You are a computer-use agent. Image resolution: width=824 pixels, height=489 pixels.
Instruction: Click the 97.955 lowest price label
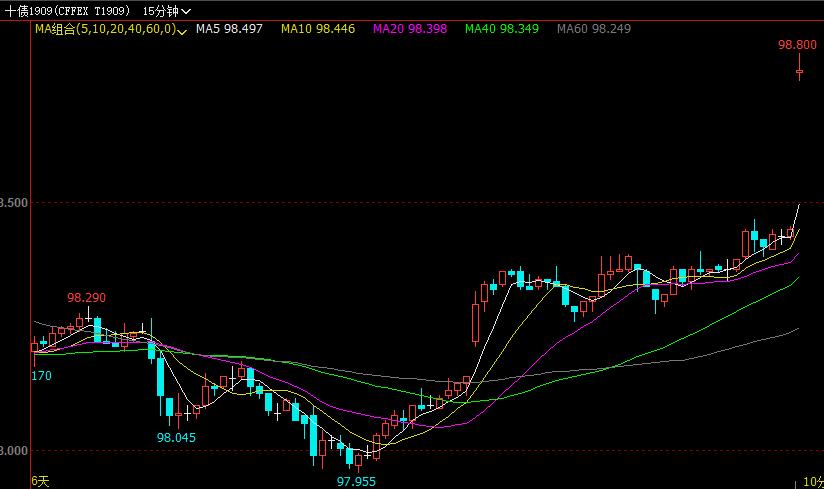point(356,481)
